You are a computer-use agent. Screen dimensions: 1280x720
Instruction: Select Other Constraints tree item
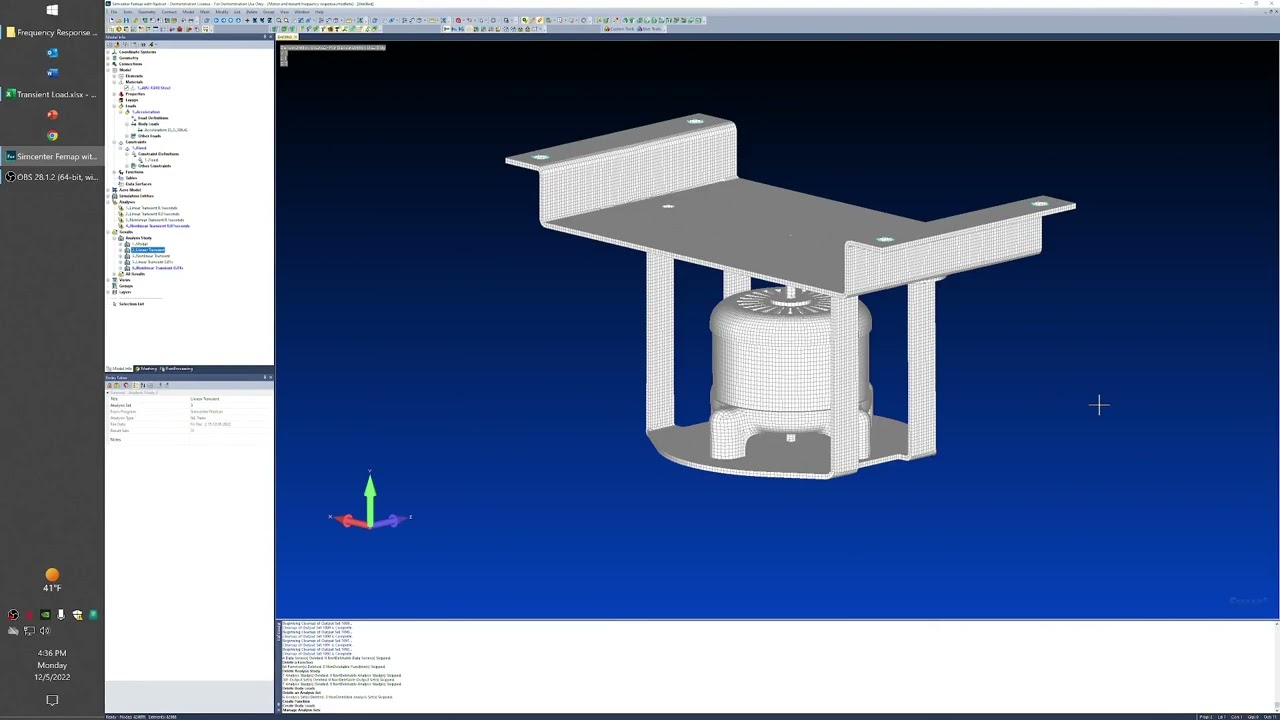[154, 166]
